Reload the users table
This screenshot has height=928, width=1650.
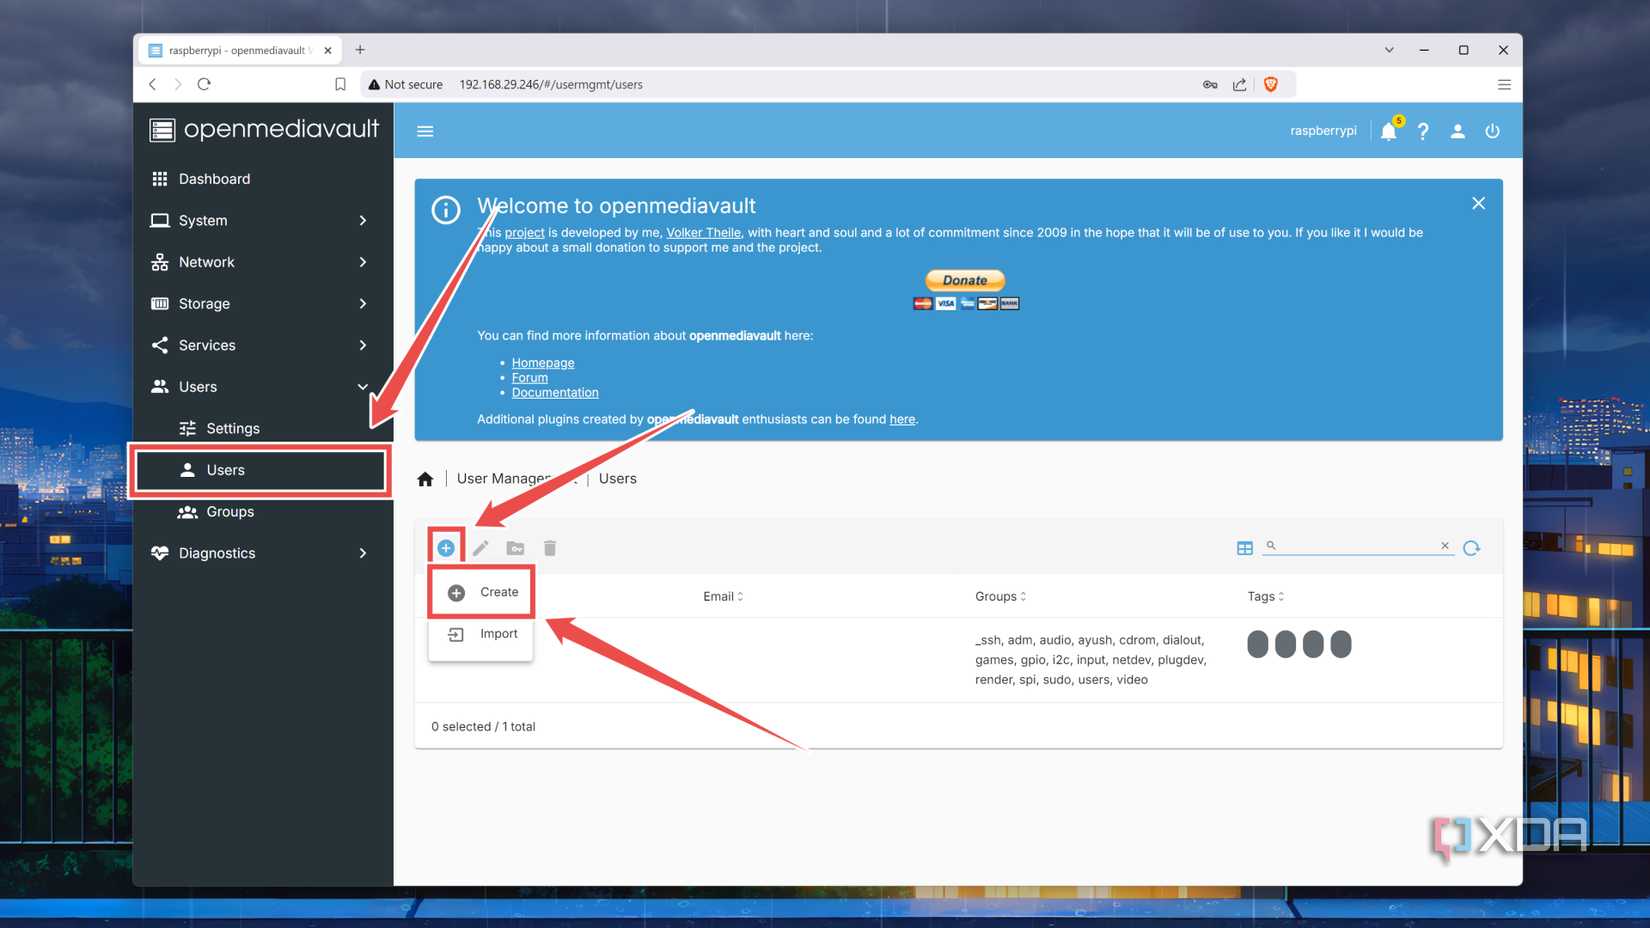point(1472,548)
